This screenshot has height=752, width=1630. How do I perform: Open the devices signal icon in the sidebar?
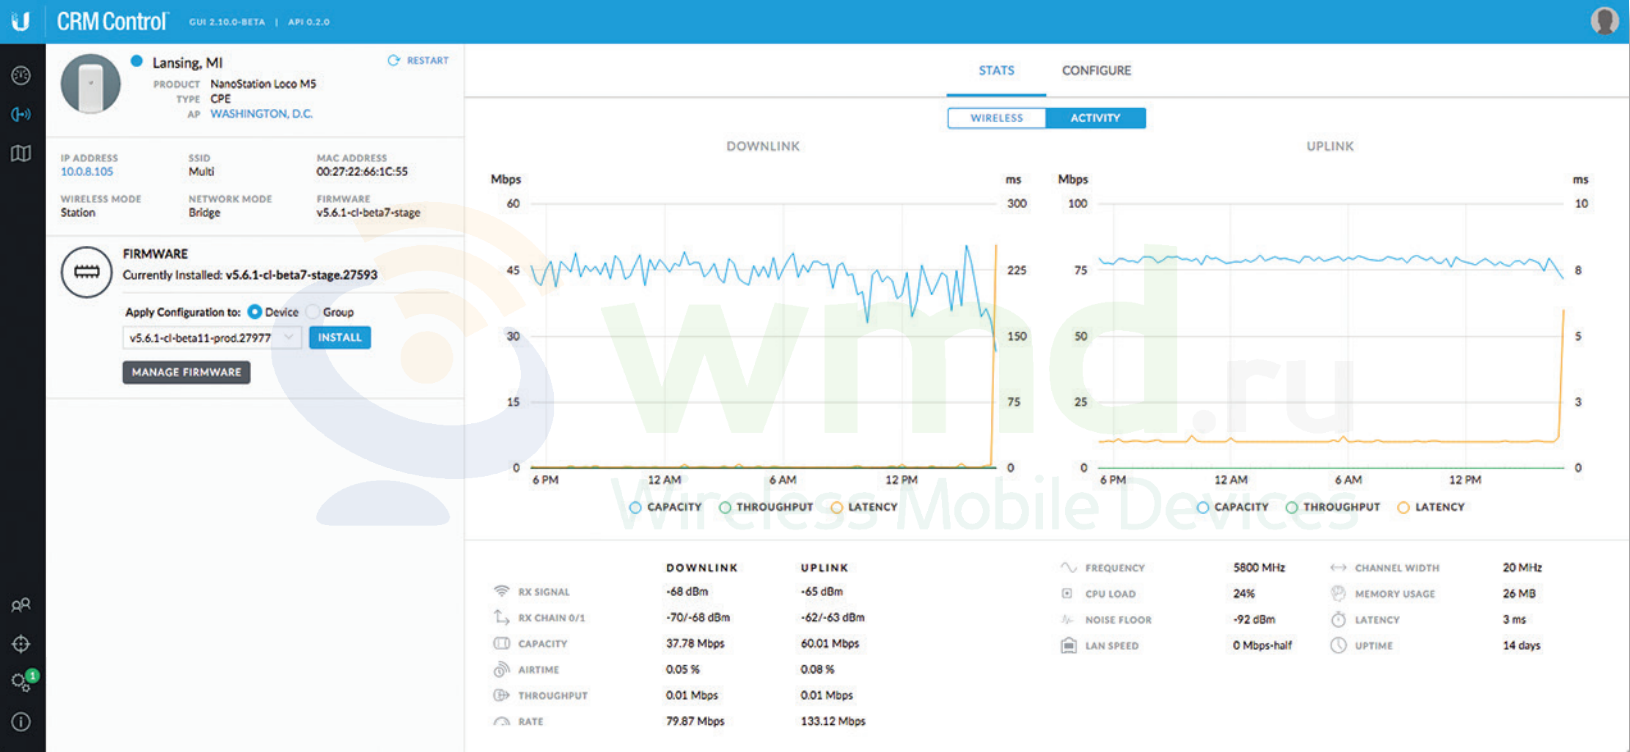[21, 114]
